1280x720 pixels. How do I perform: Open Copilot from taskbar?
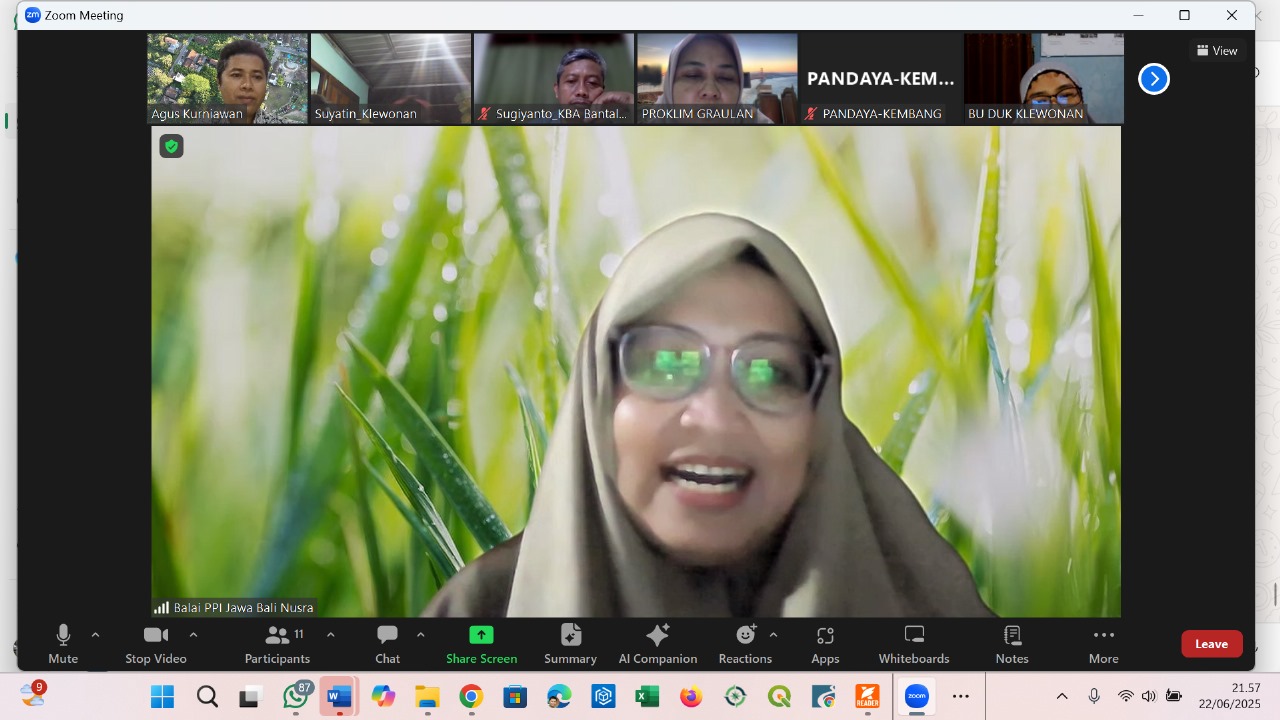click(383, 696)
